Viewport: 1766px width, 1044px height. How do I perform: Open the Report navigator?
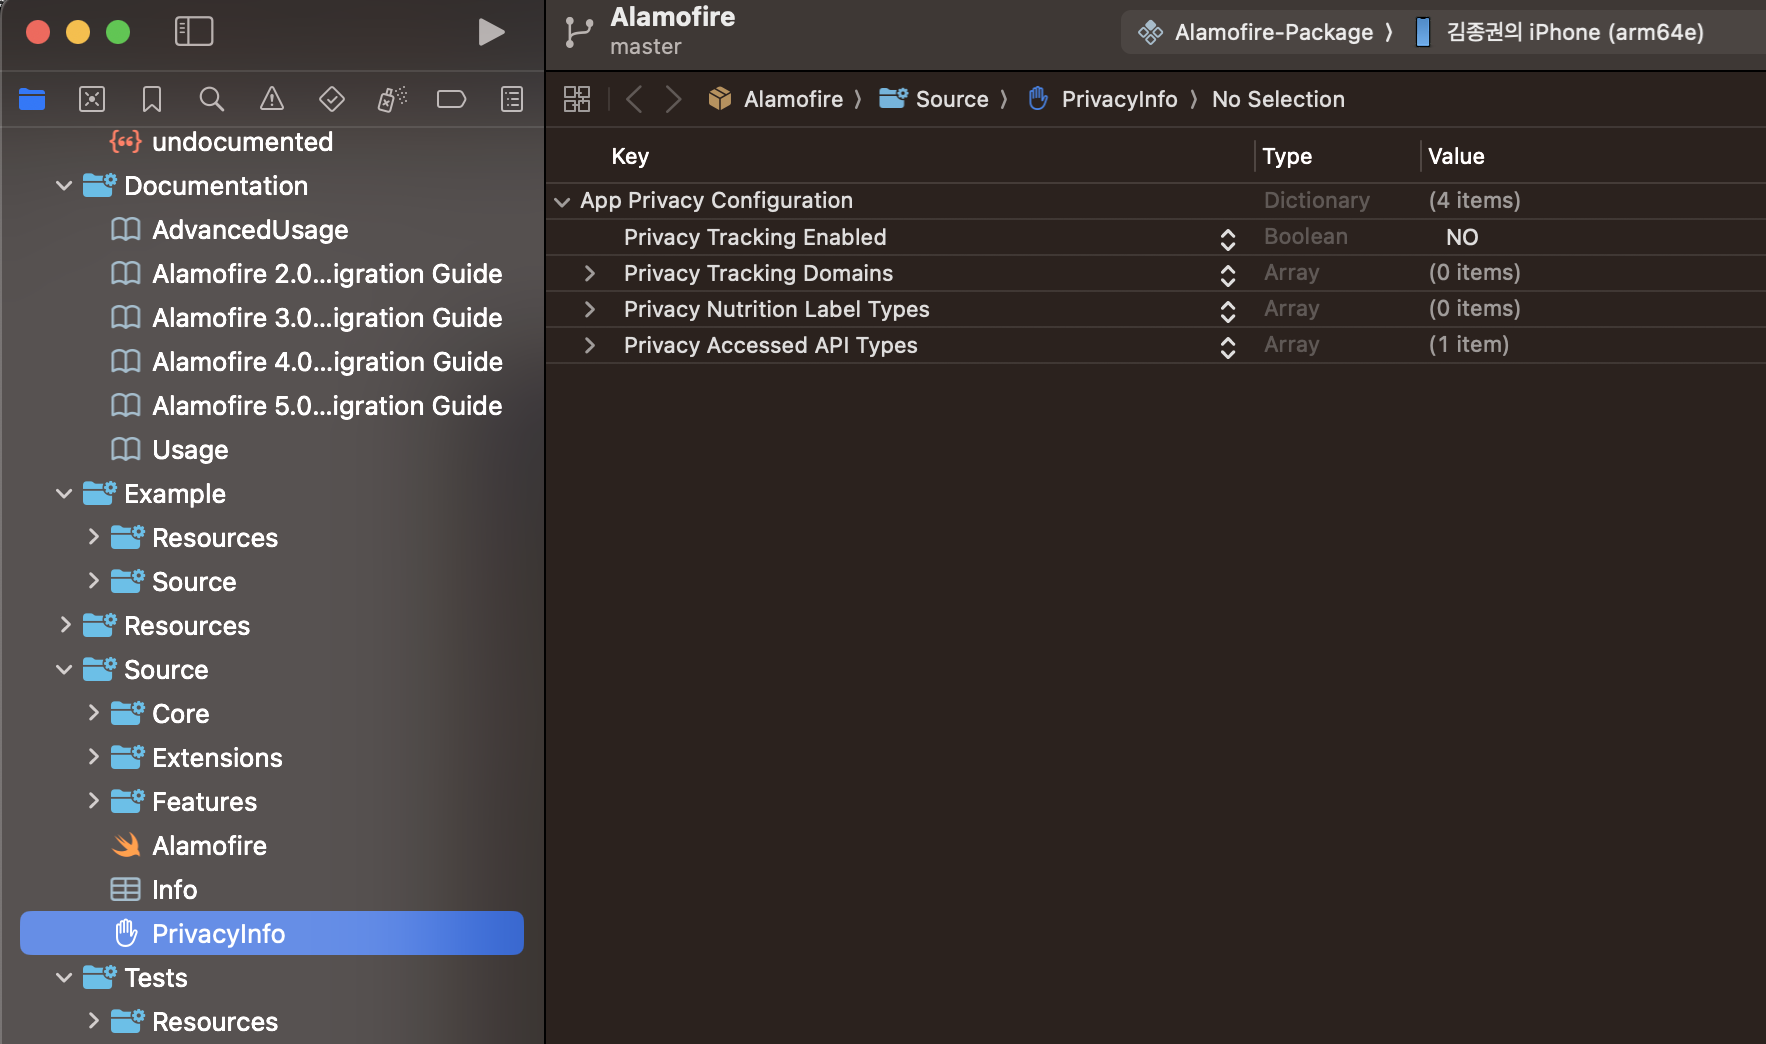tap(512, 99)
